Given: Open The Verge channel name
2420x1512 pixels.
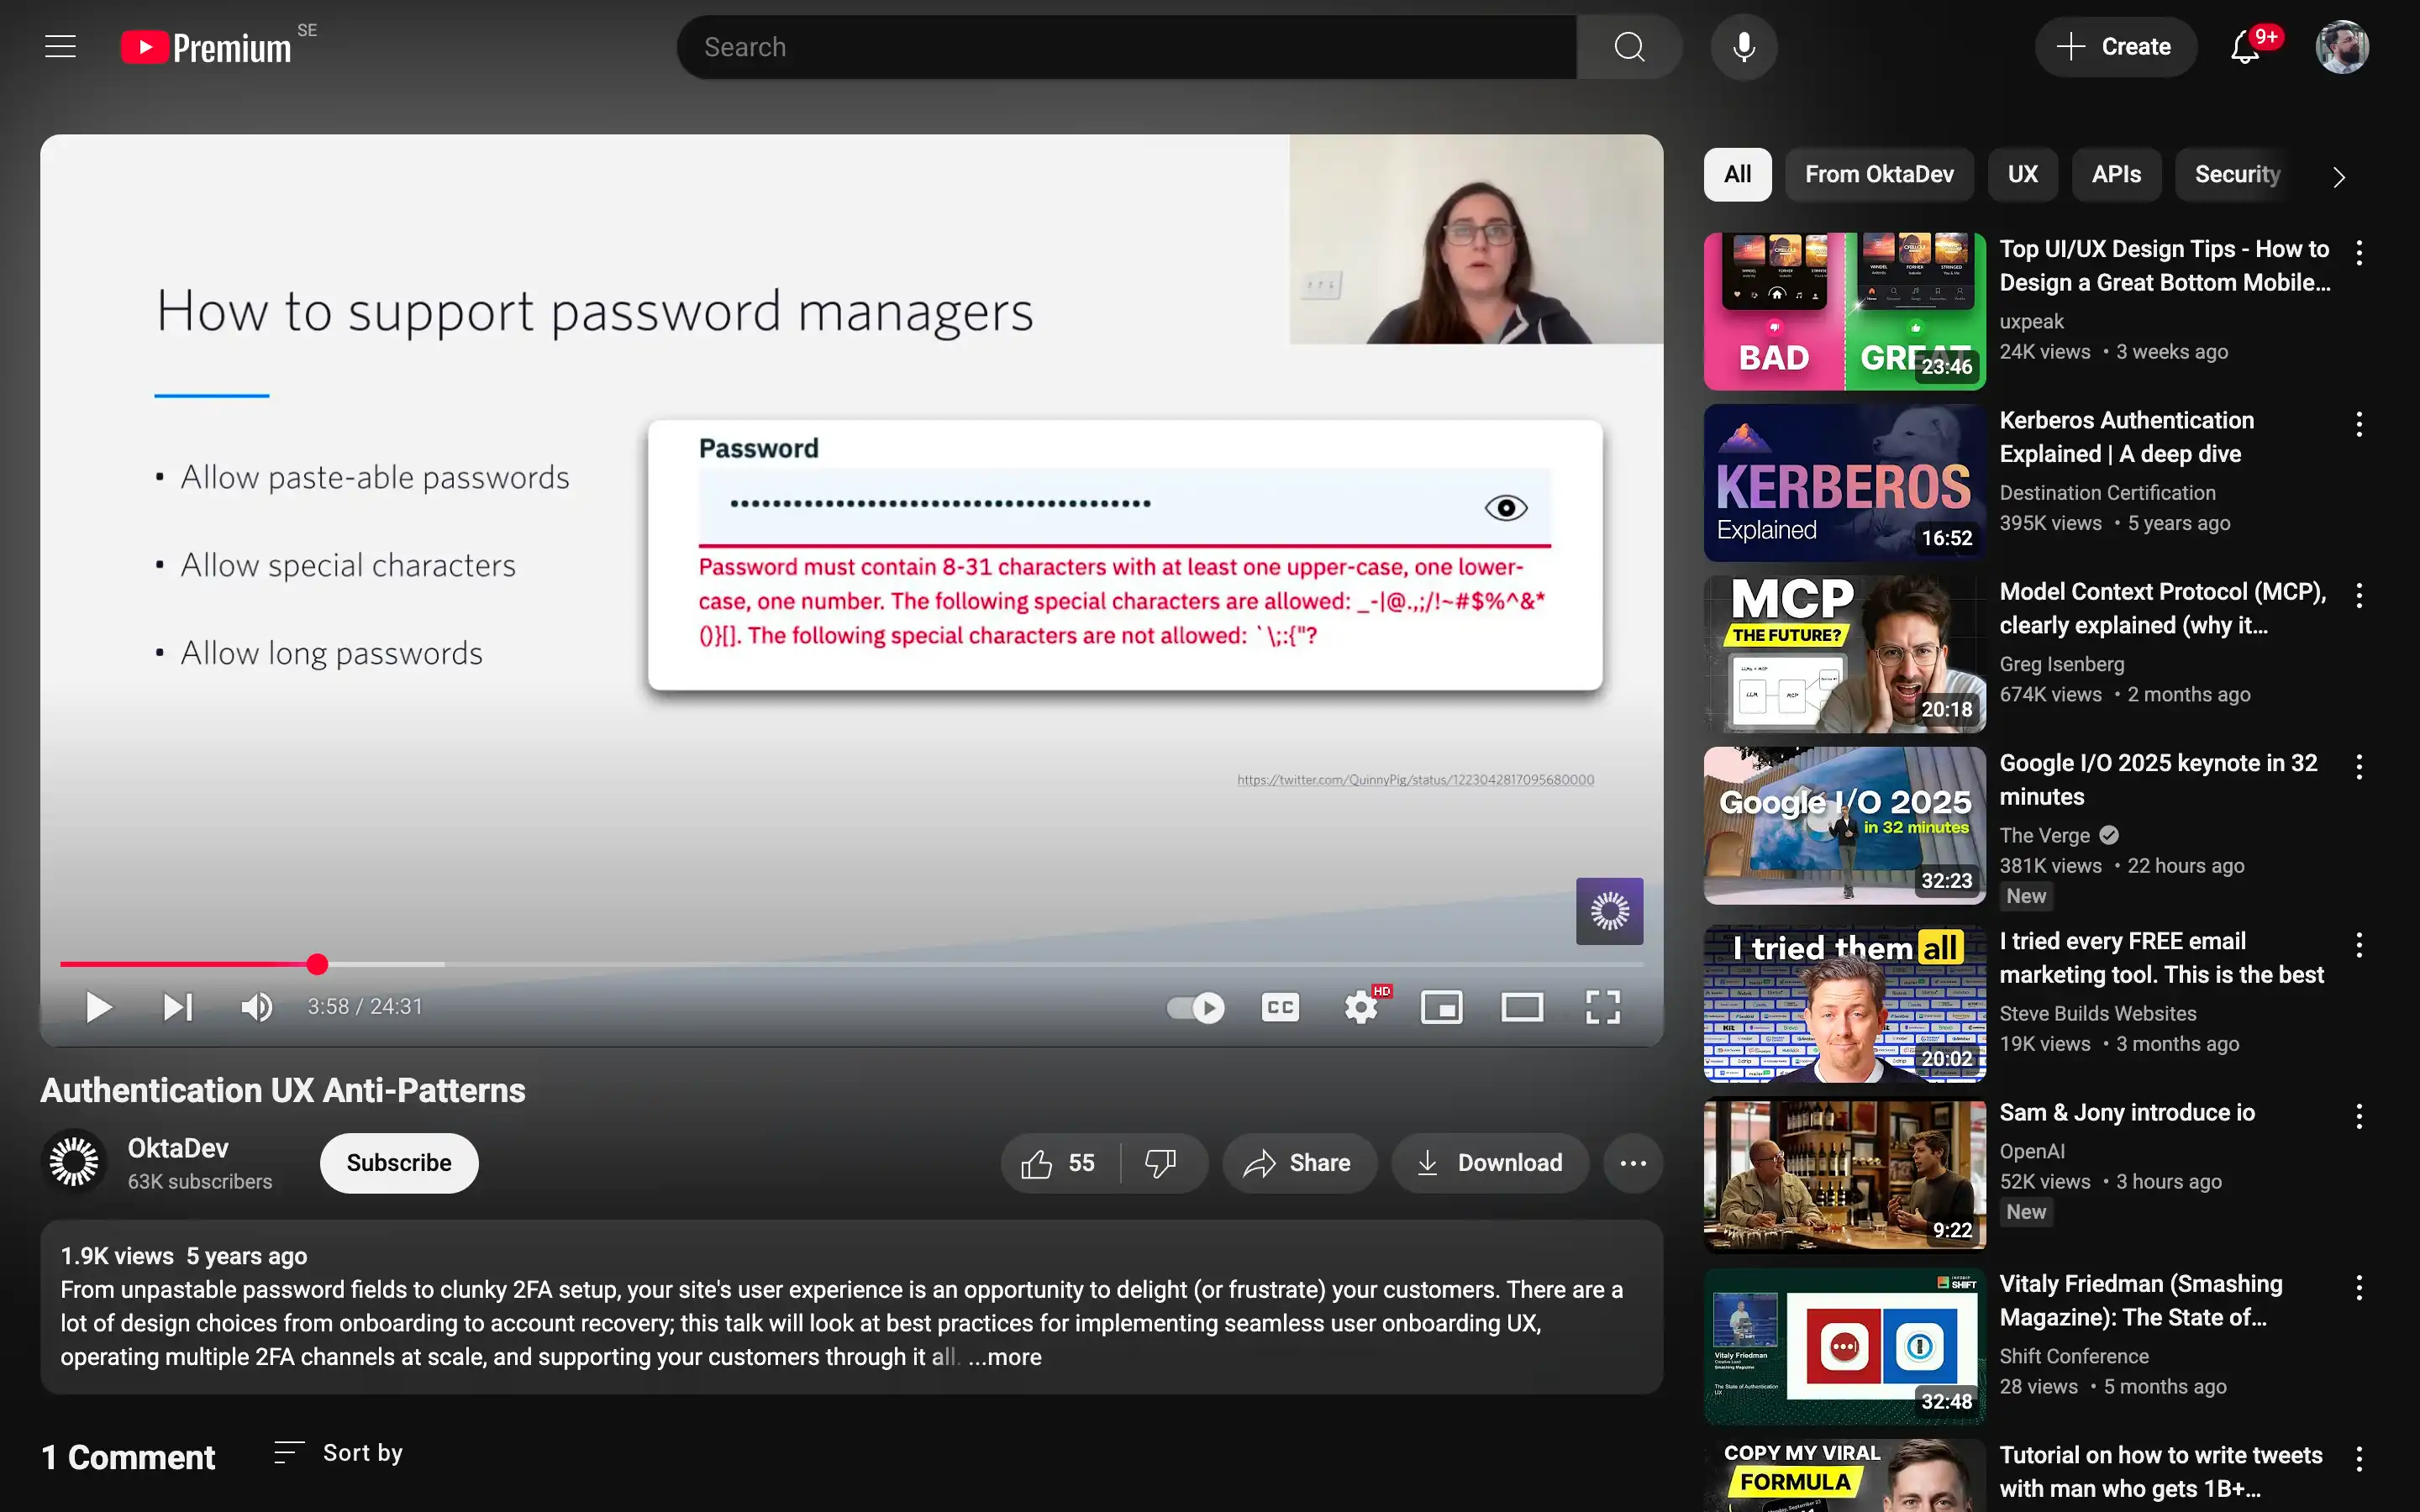Looking at the screenshot, I should pos(2044,835).
